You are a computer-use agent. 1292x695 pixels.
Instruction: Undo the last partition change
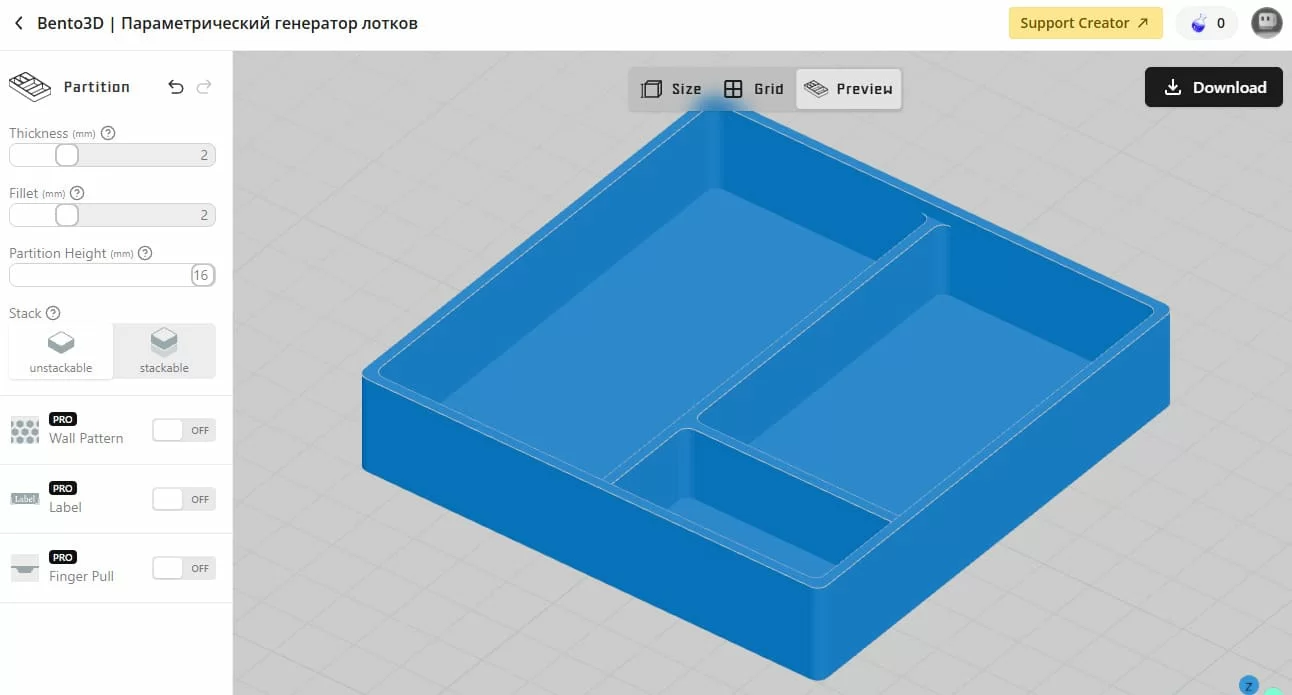click(x=176, y=87)
